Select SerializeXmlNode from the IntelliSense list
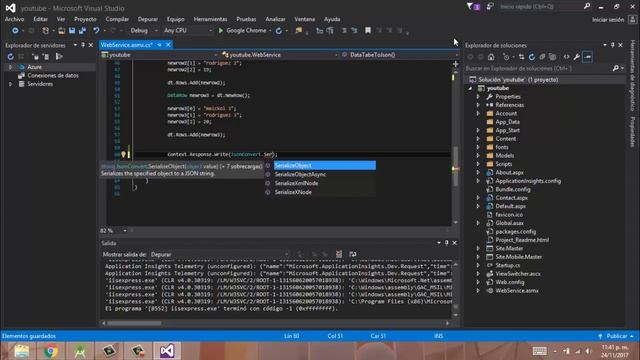This screenshot has width=640, height=360. (296, 183)
